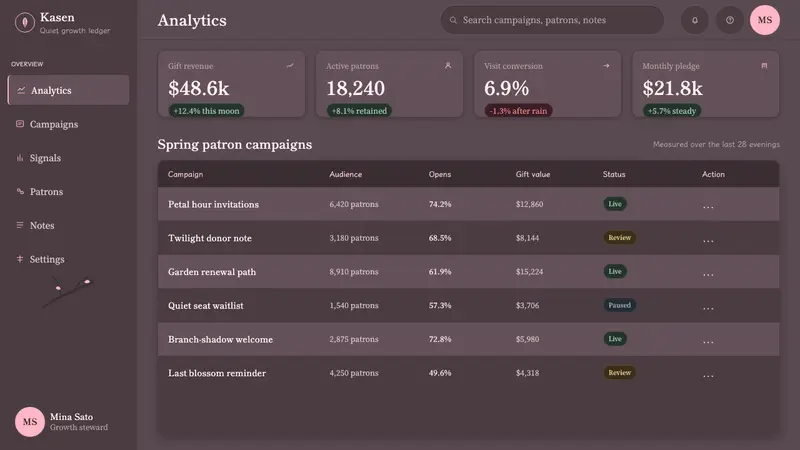Select the Last blossom reminder campaign name

tap(217, 373)
